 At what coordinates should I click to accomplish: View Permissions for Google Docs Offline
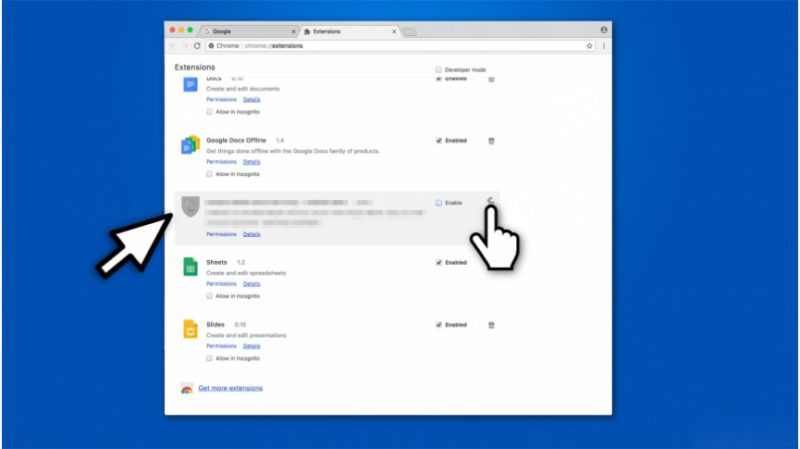point(221,161)
